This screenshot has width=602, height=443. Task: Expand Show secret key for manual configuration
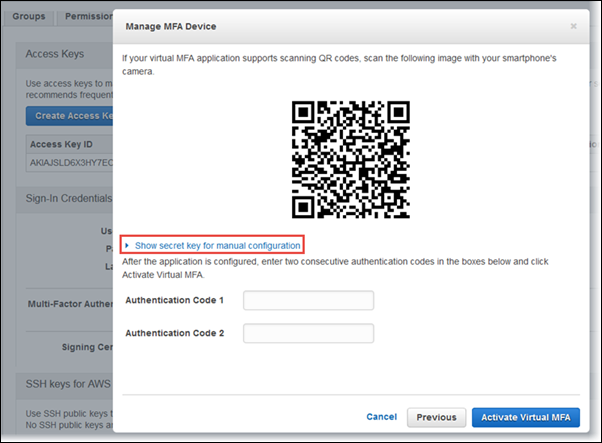213,246
